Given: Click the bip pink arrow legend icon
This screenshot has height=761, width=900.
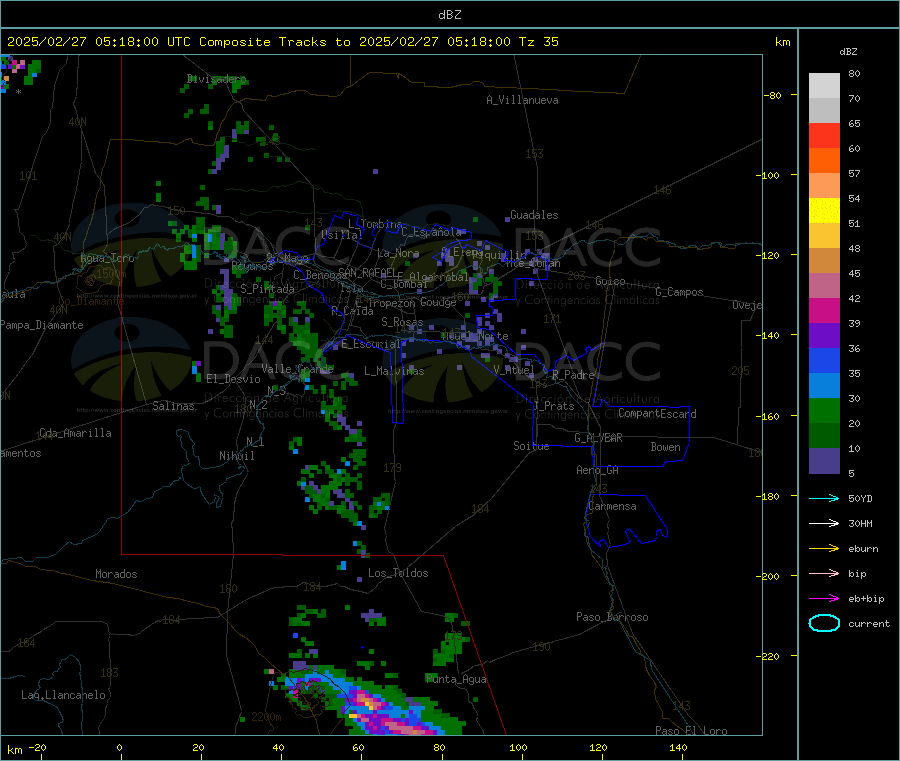Looking at the screenshot, I should point(824,573).
